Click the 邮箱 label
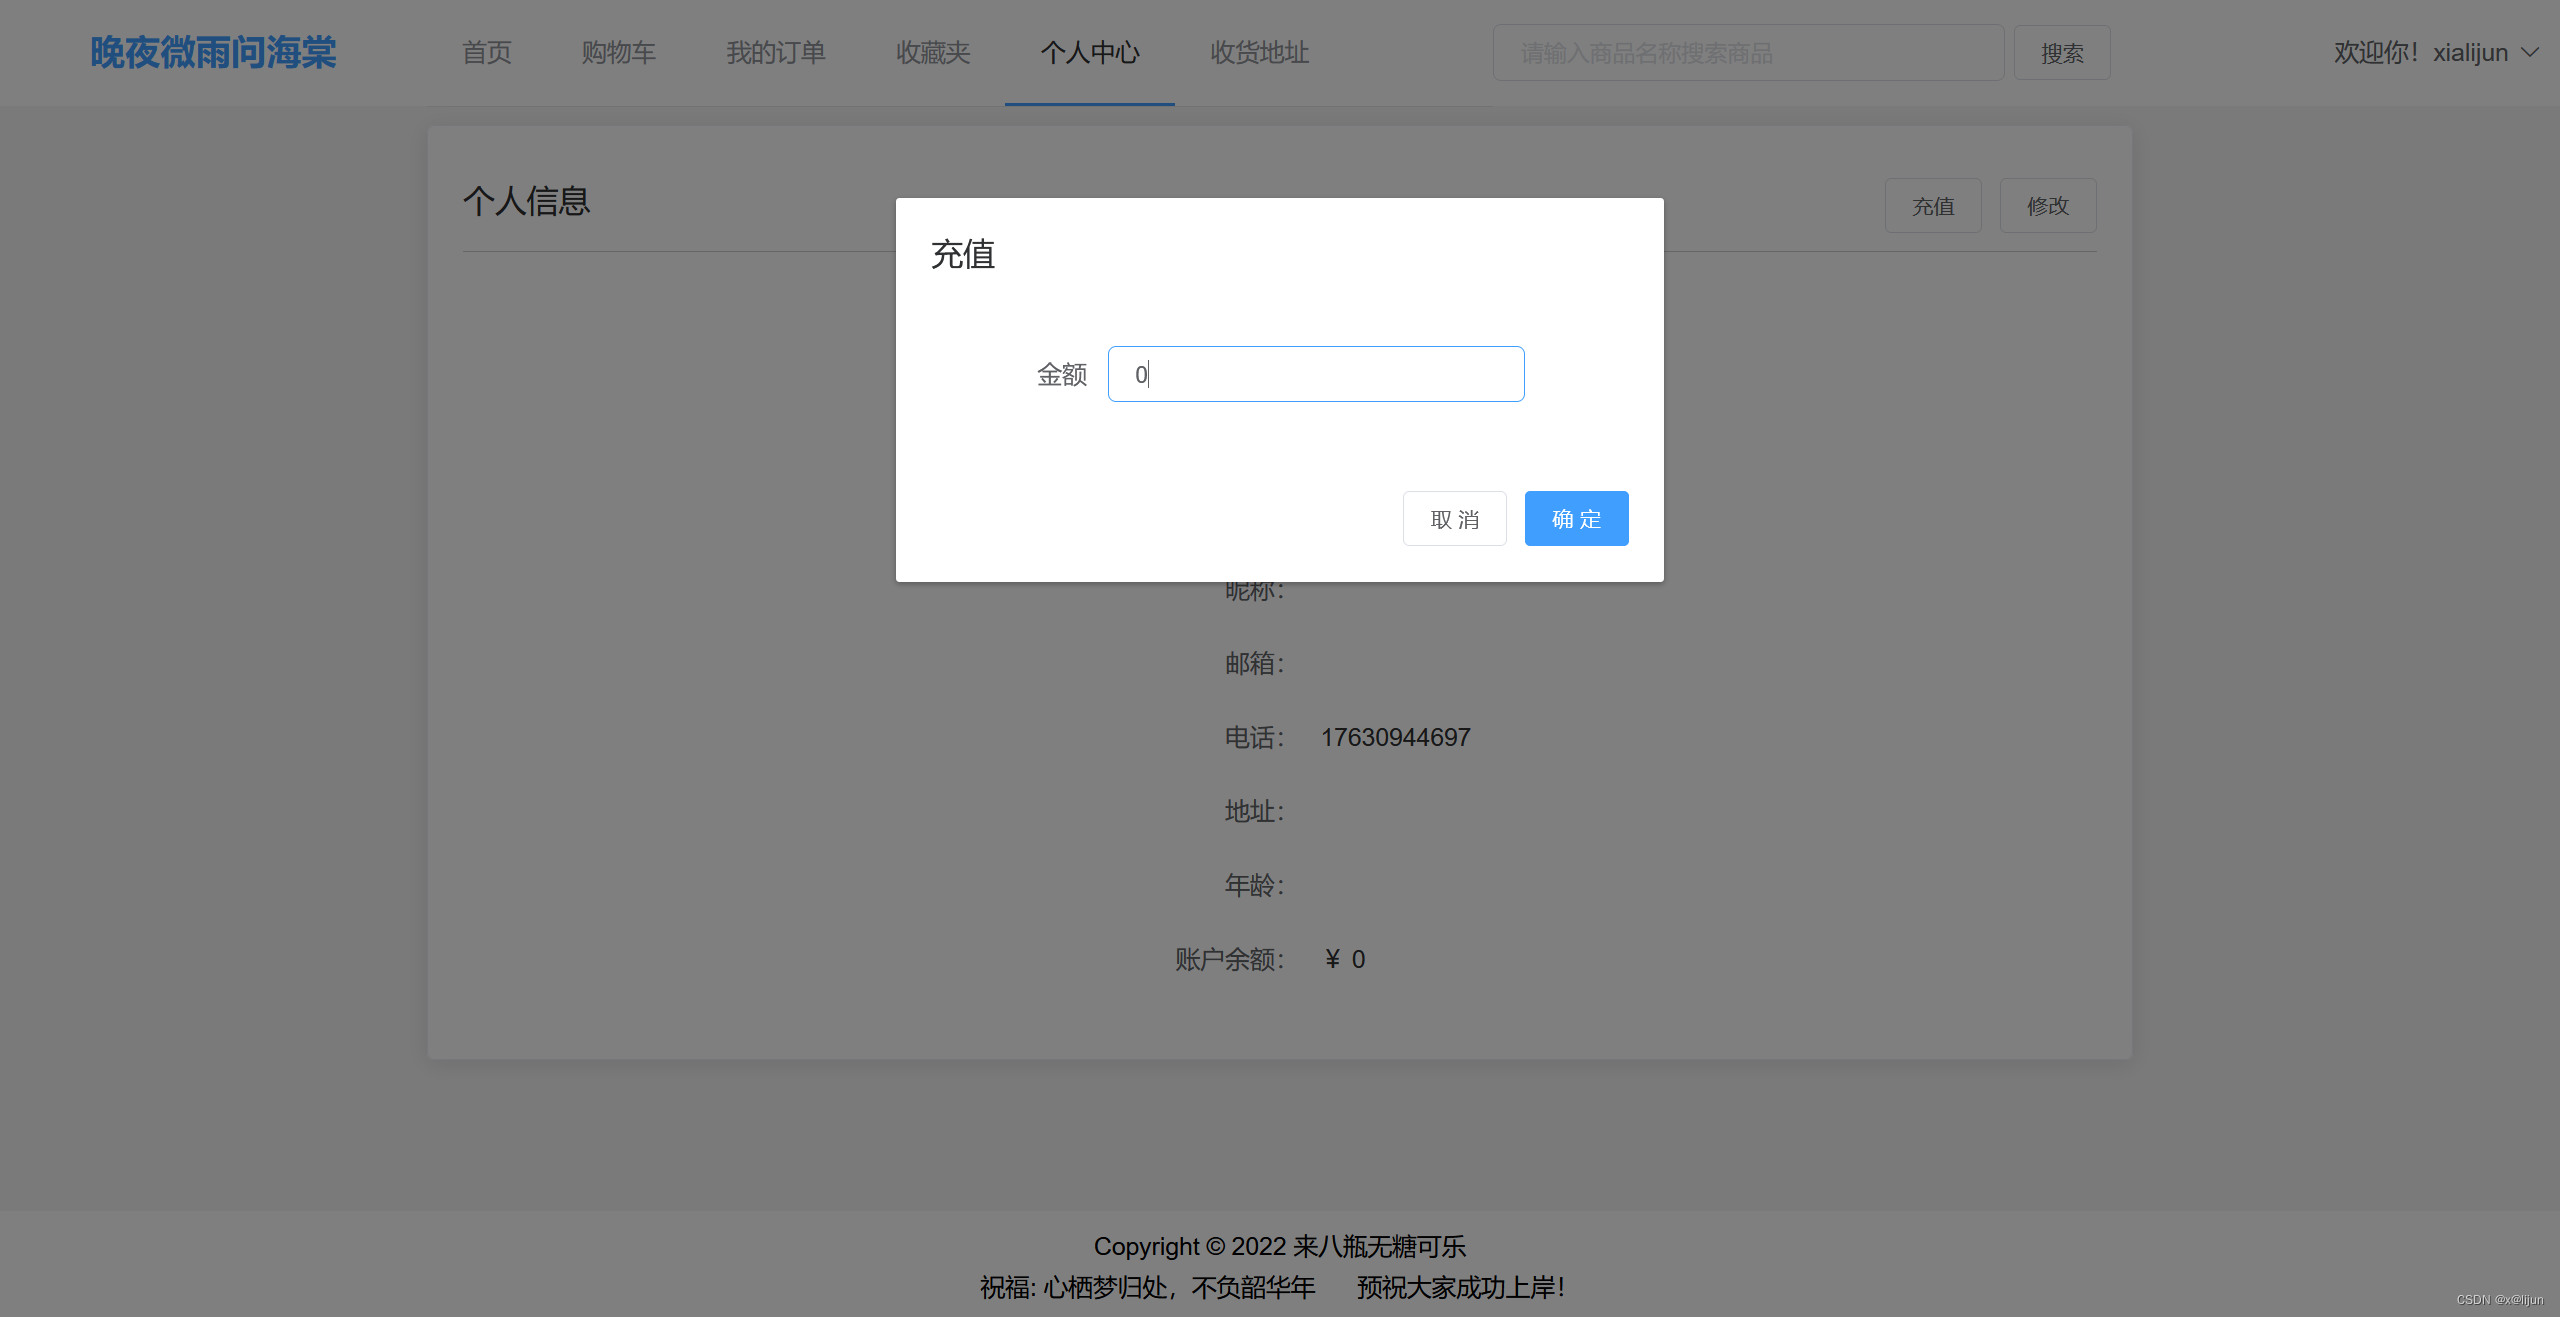Screen dimensions: 2560x1317 (1254, 663)
